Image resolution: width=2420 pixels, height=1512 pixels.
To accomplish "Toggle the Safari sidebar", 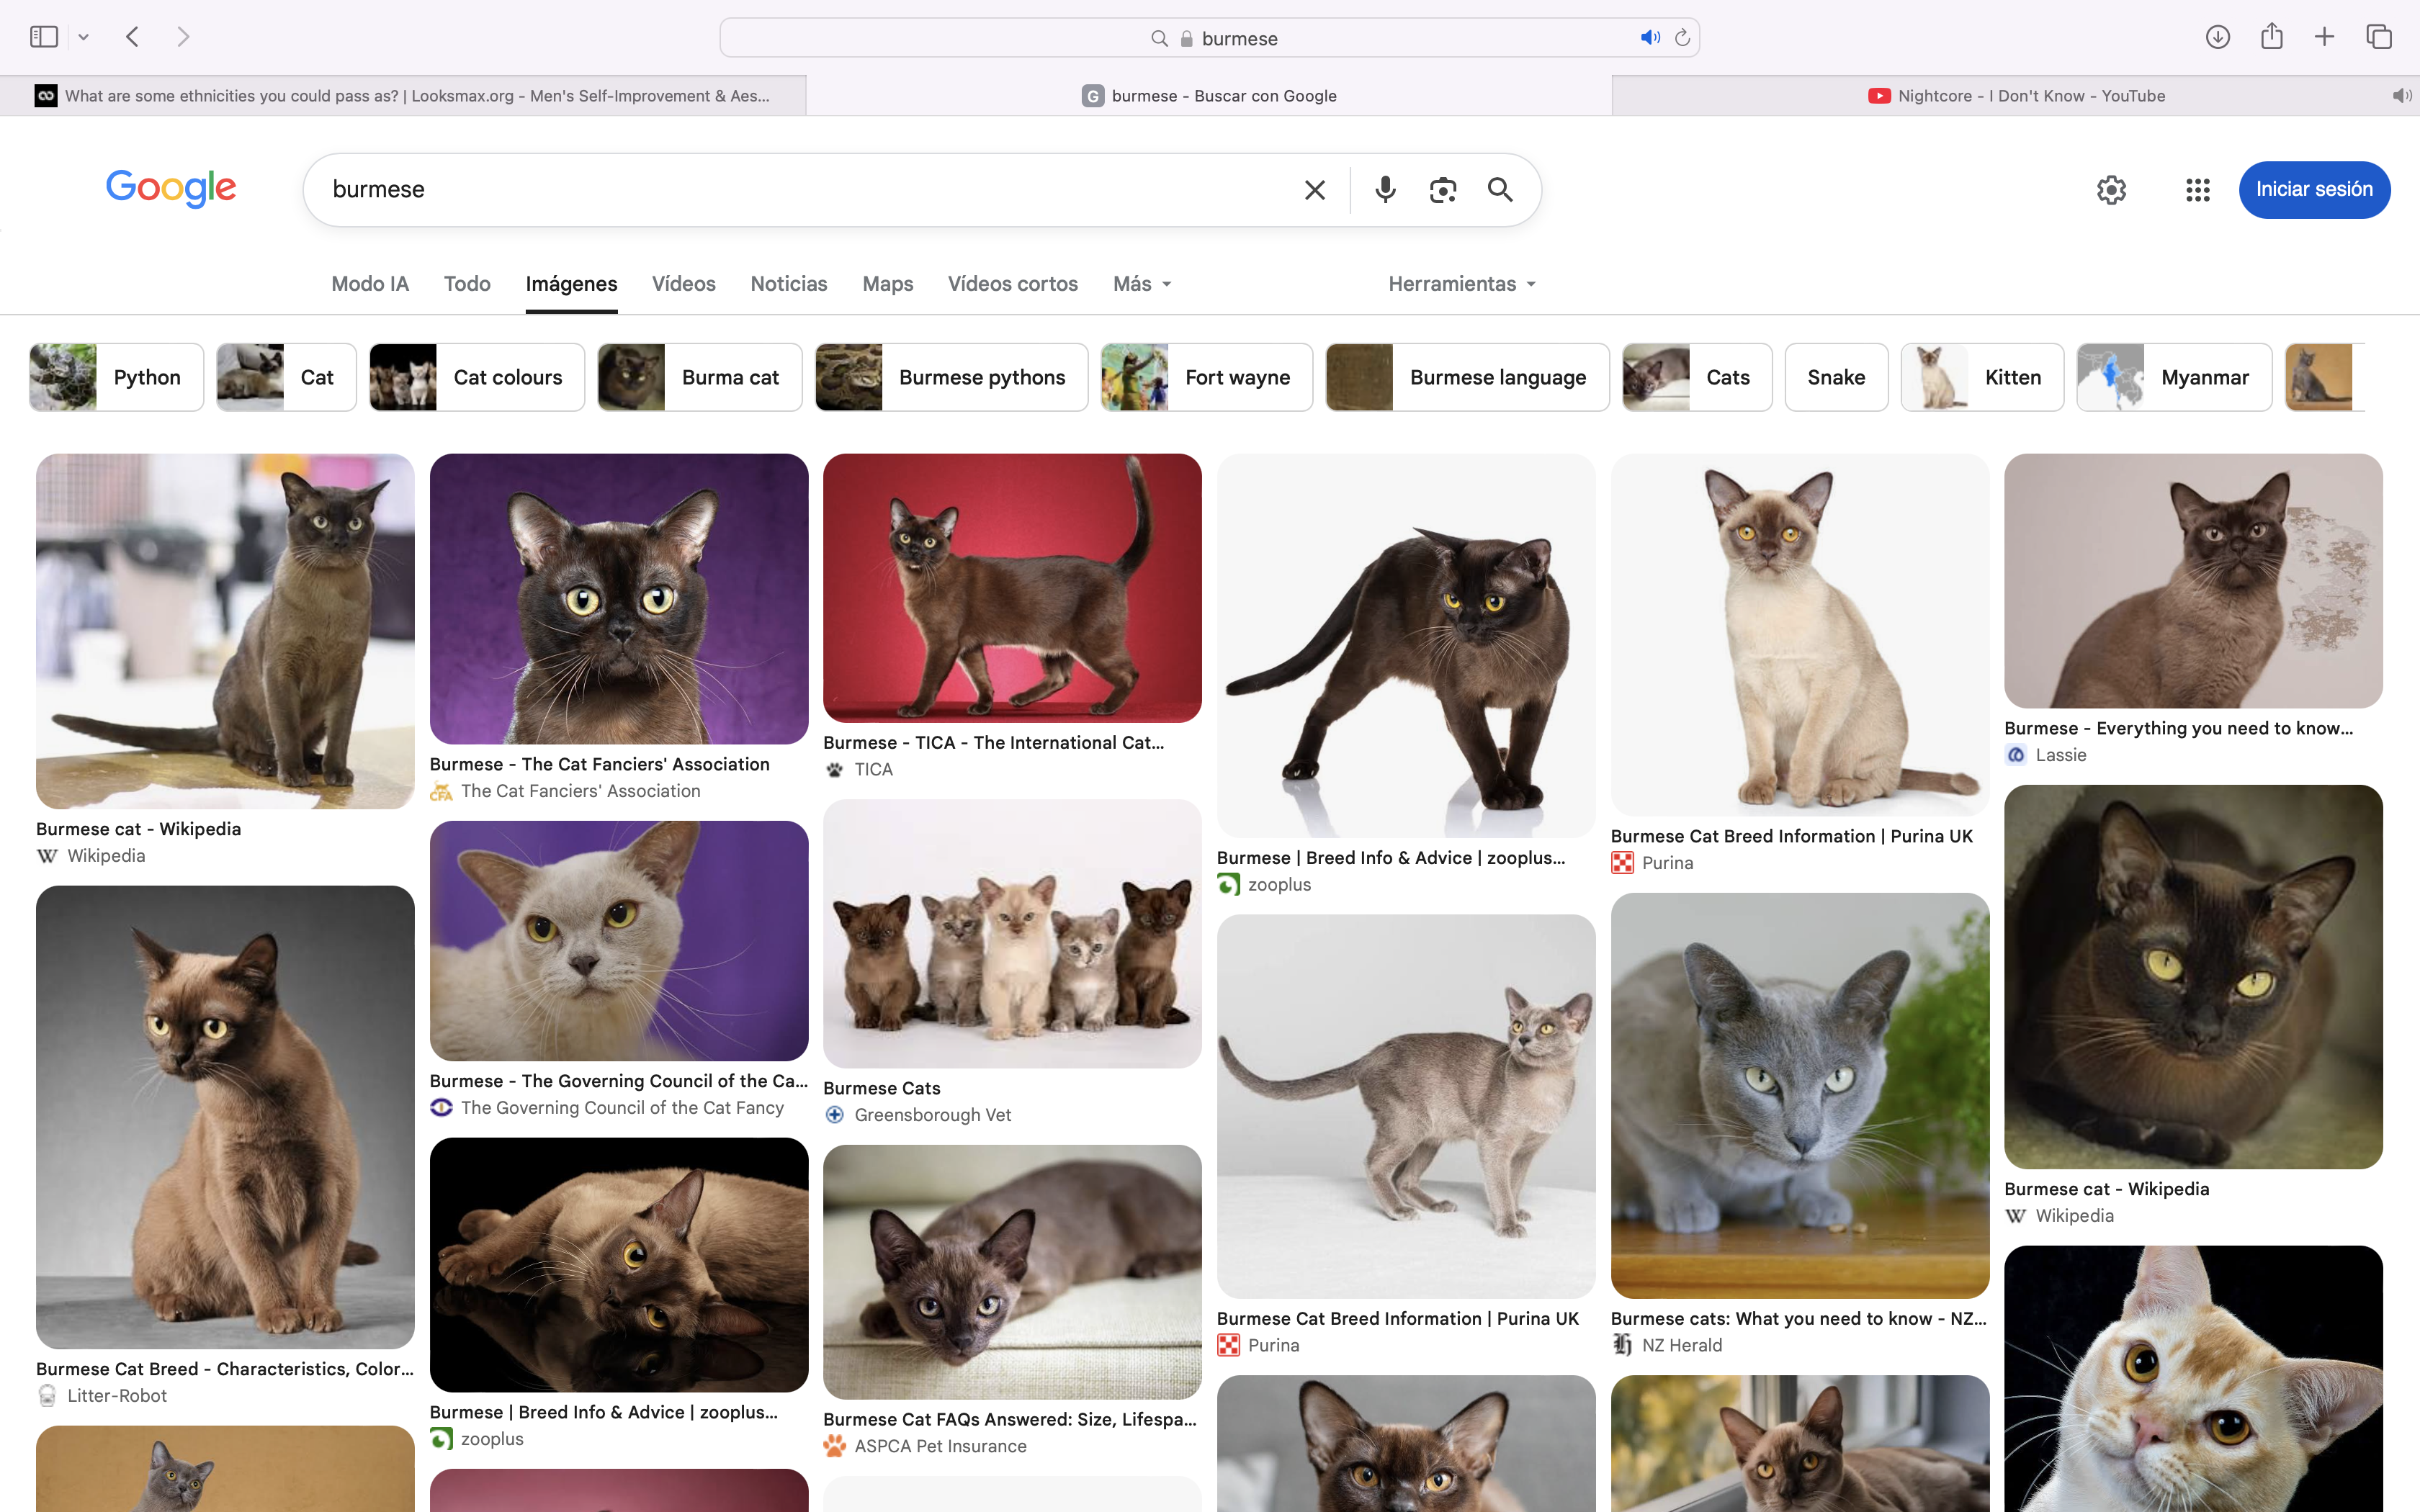I will [44, 37].
